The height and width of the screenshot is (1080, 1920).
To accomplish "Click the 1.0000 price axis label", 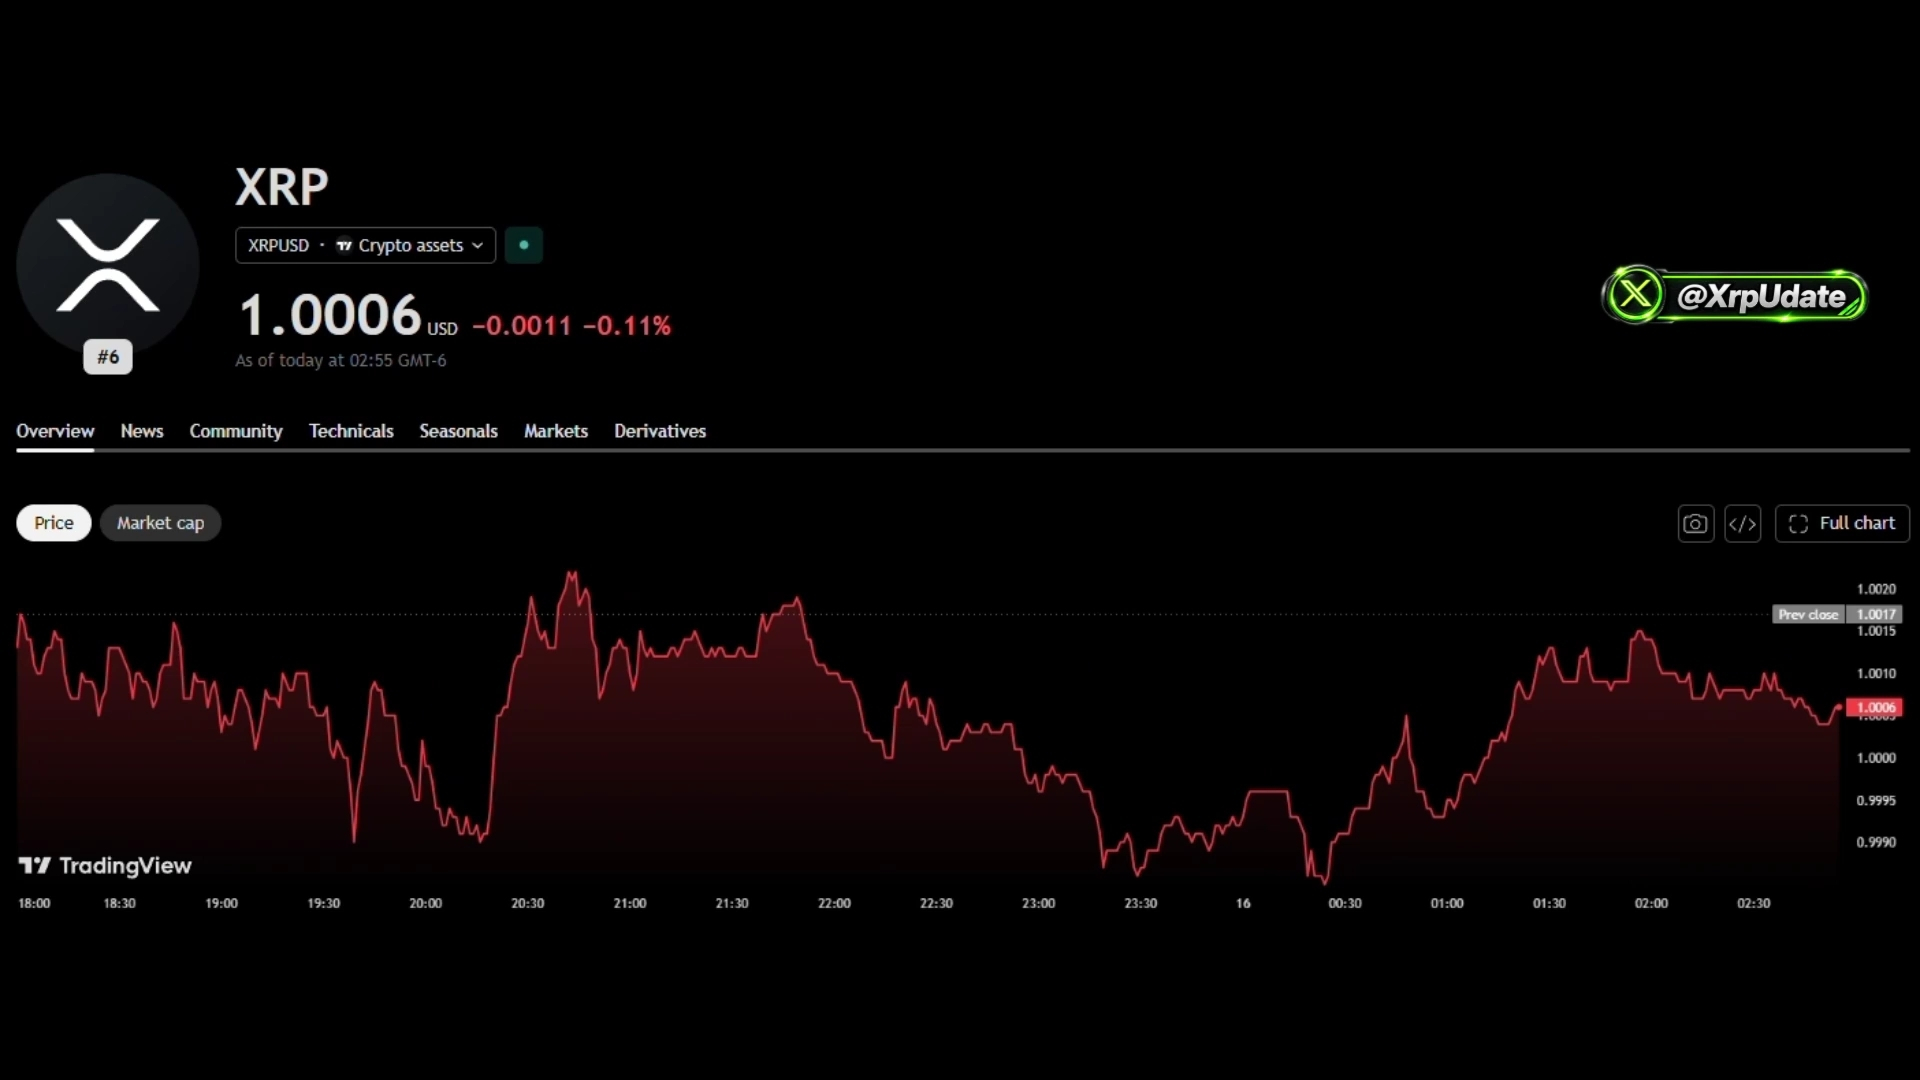I will click(1876, 758).
